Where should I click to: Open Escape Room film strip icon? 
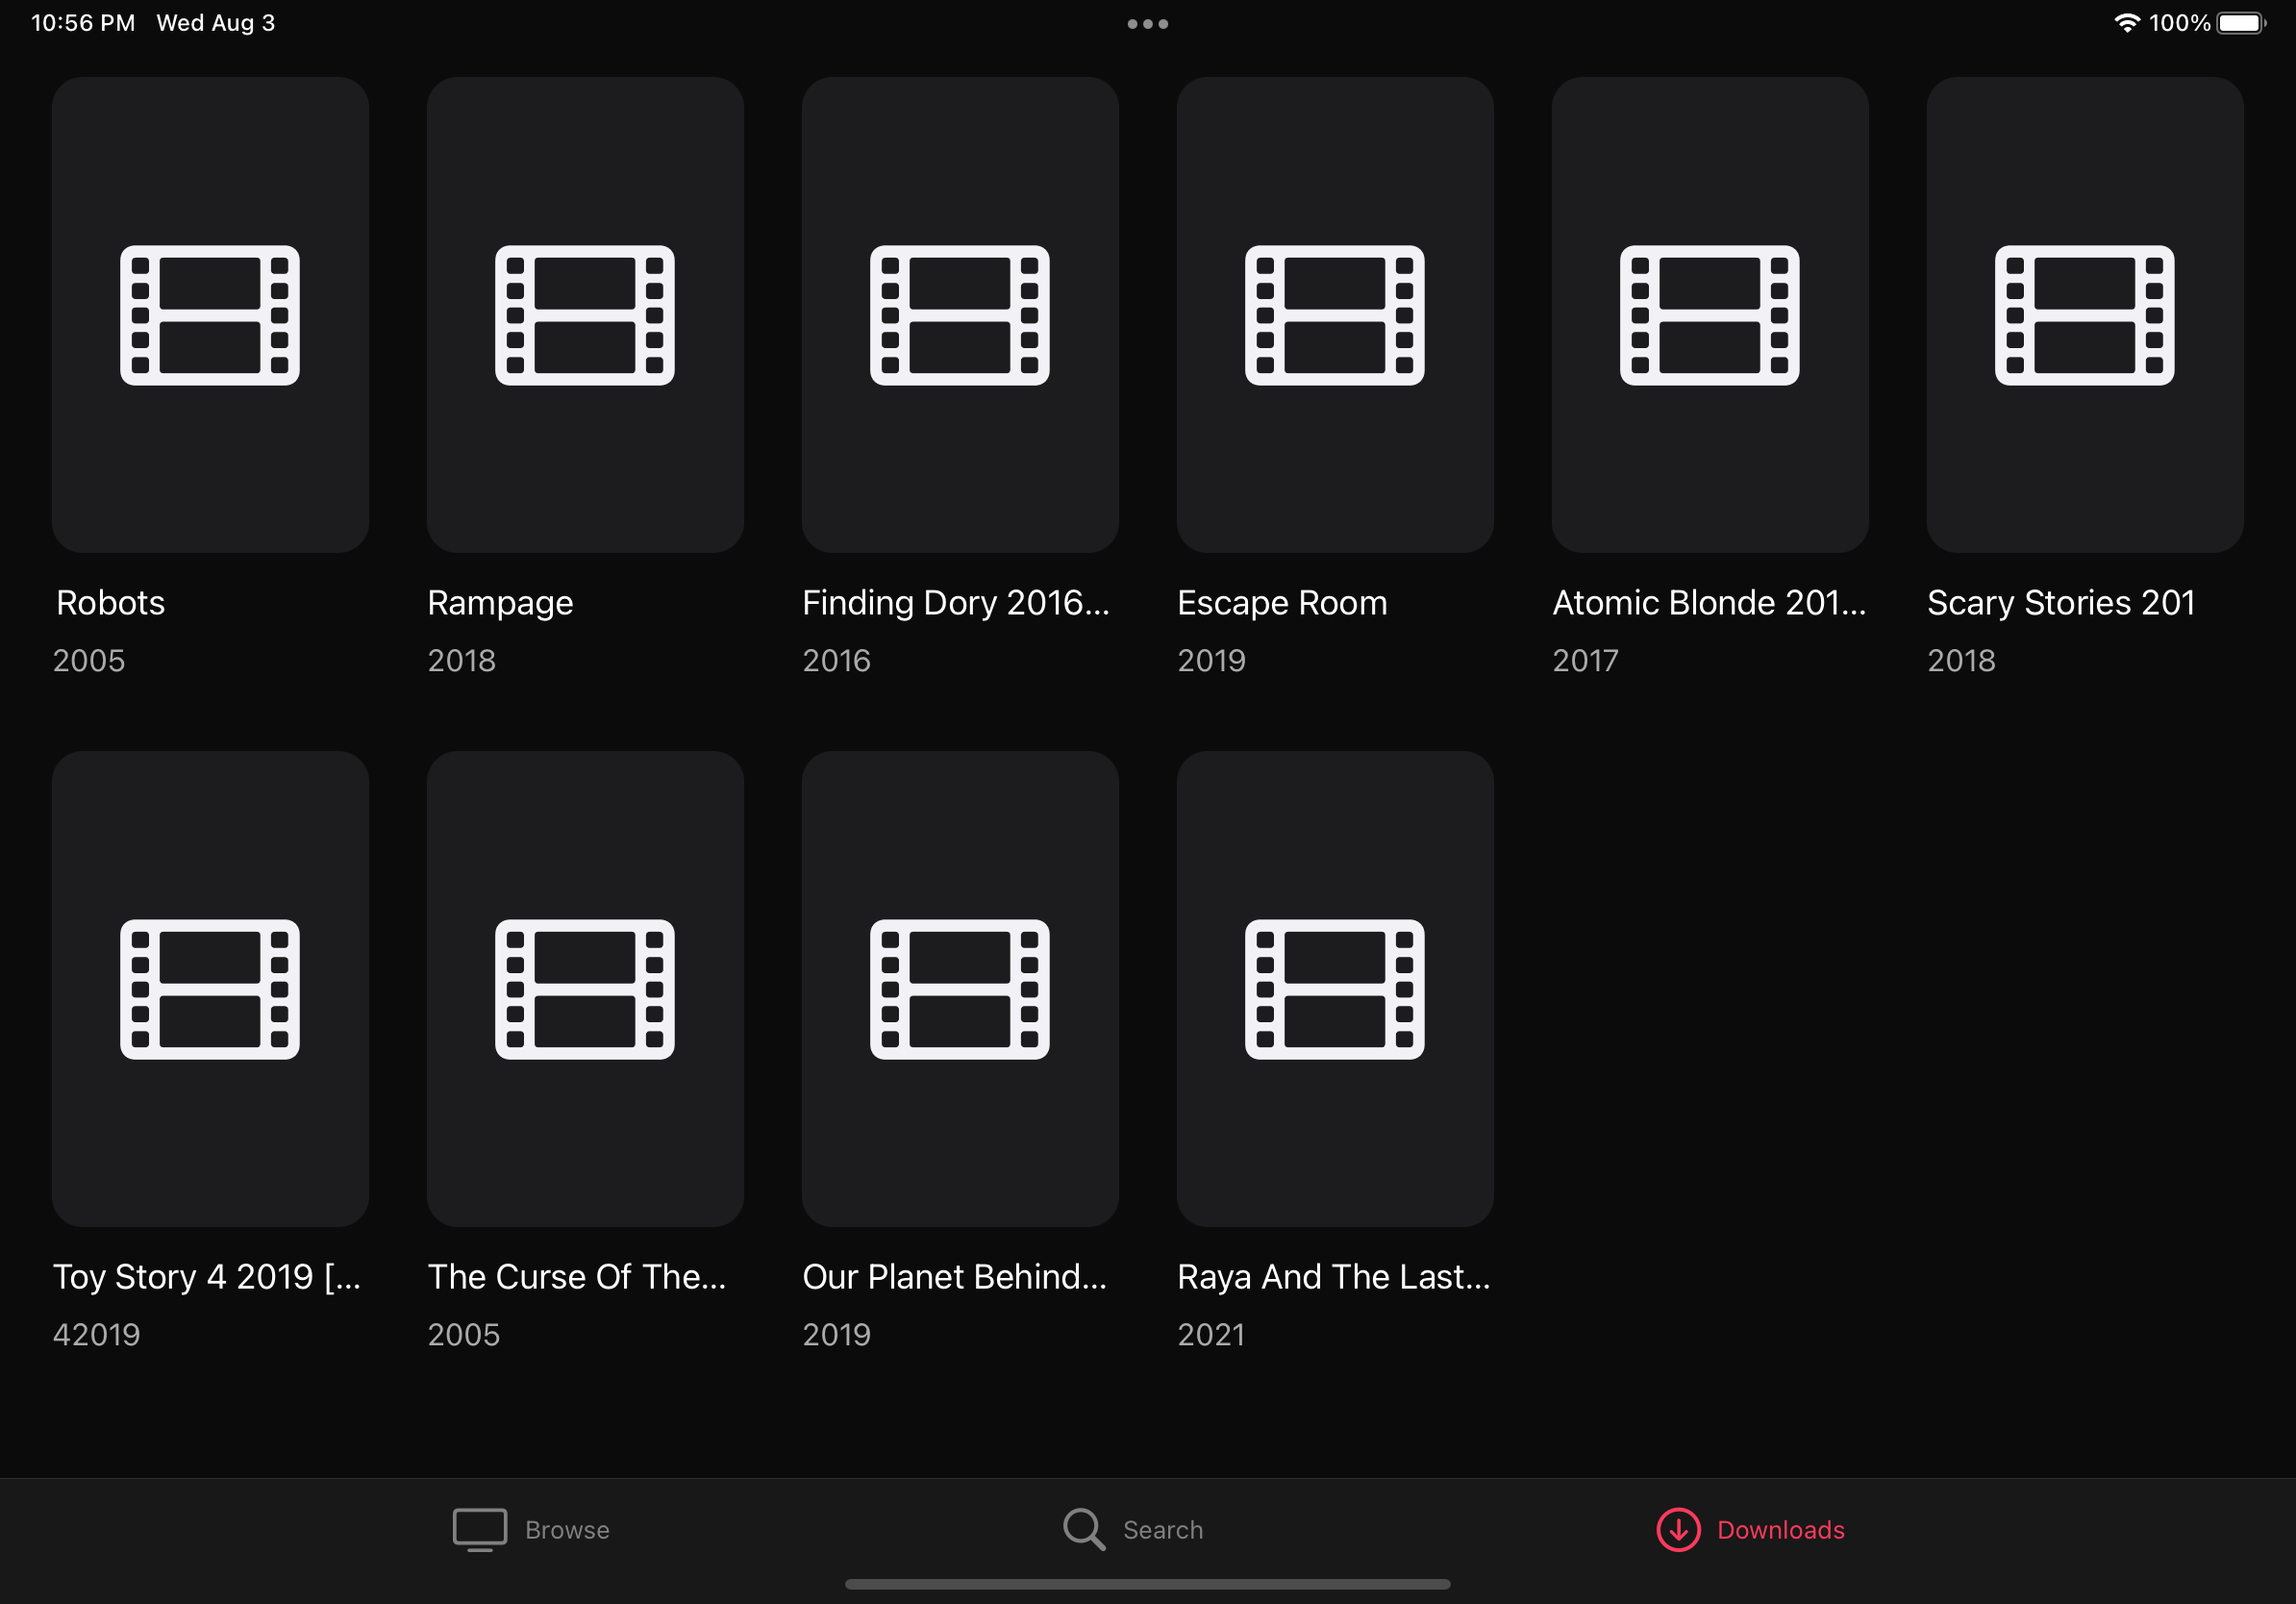pos(1335,315)
